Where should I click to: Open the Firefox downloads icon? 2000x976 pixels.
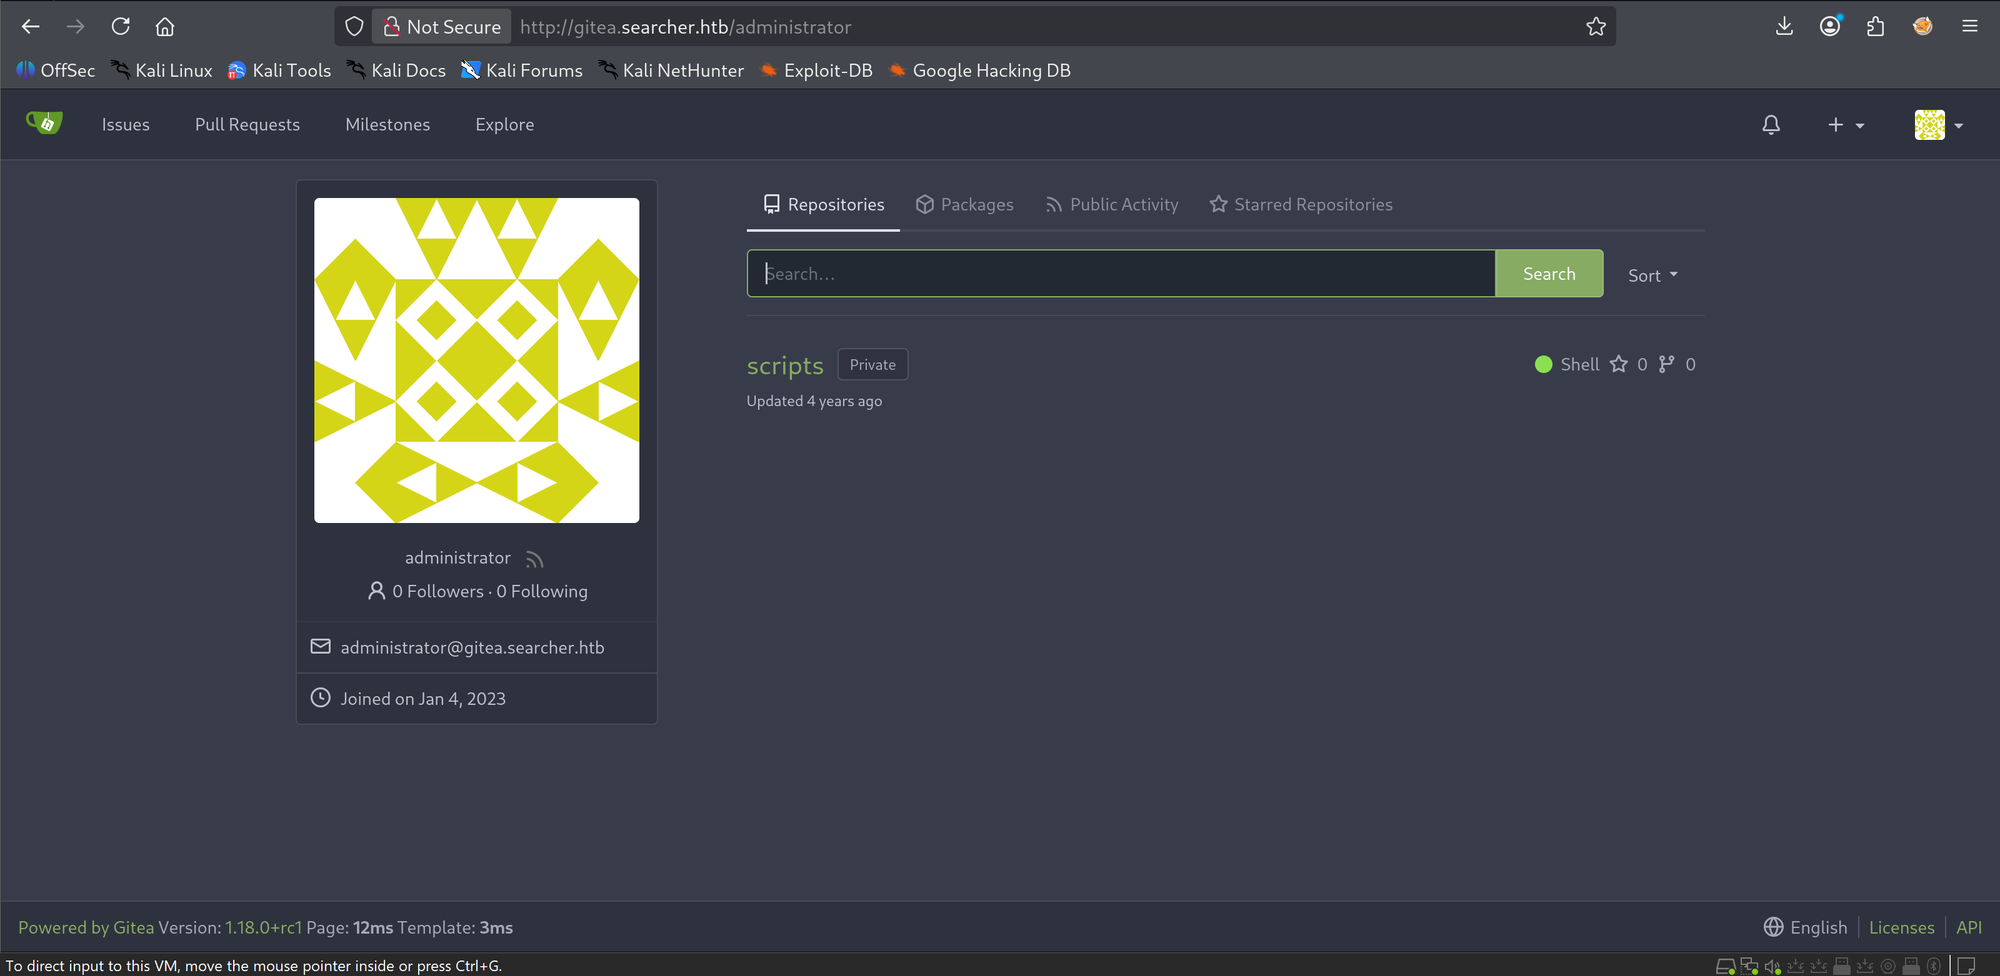(x=1784, y=27)
